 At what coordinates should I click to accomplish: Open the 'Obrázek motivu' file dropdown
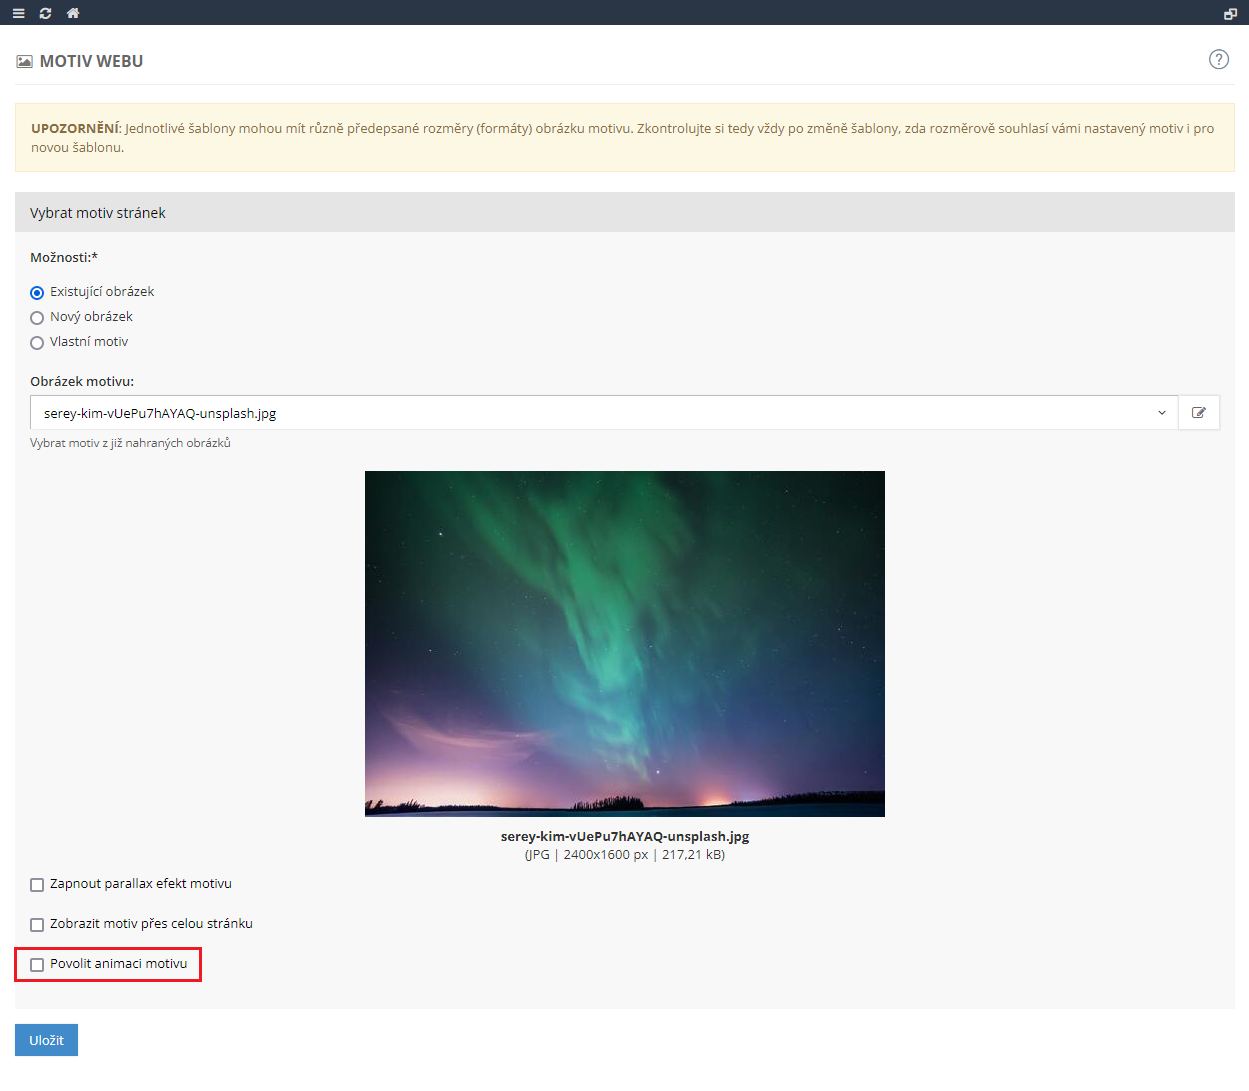coord(600,413)
